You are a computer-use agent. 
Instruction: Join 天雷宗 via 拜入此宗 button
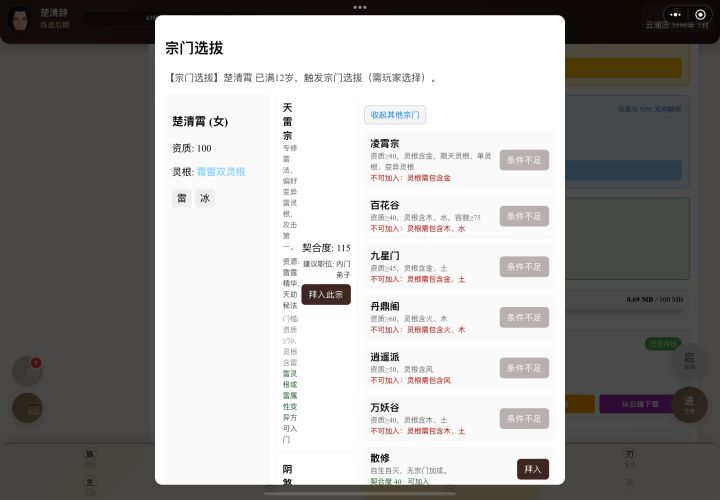point(326,294)
